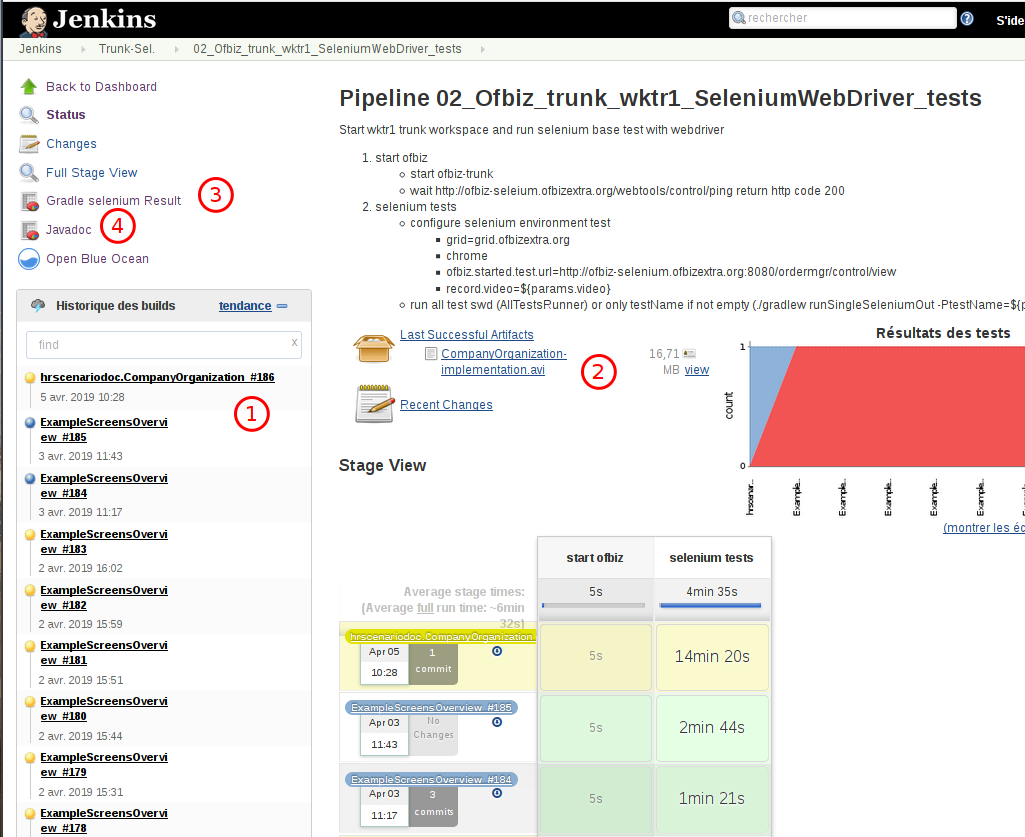The height and width of the screenshot is (837, 1025).
Task: Open Gradle selenium Result link
Action: (x=113, y=201)
